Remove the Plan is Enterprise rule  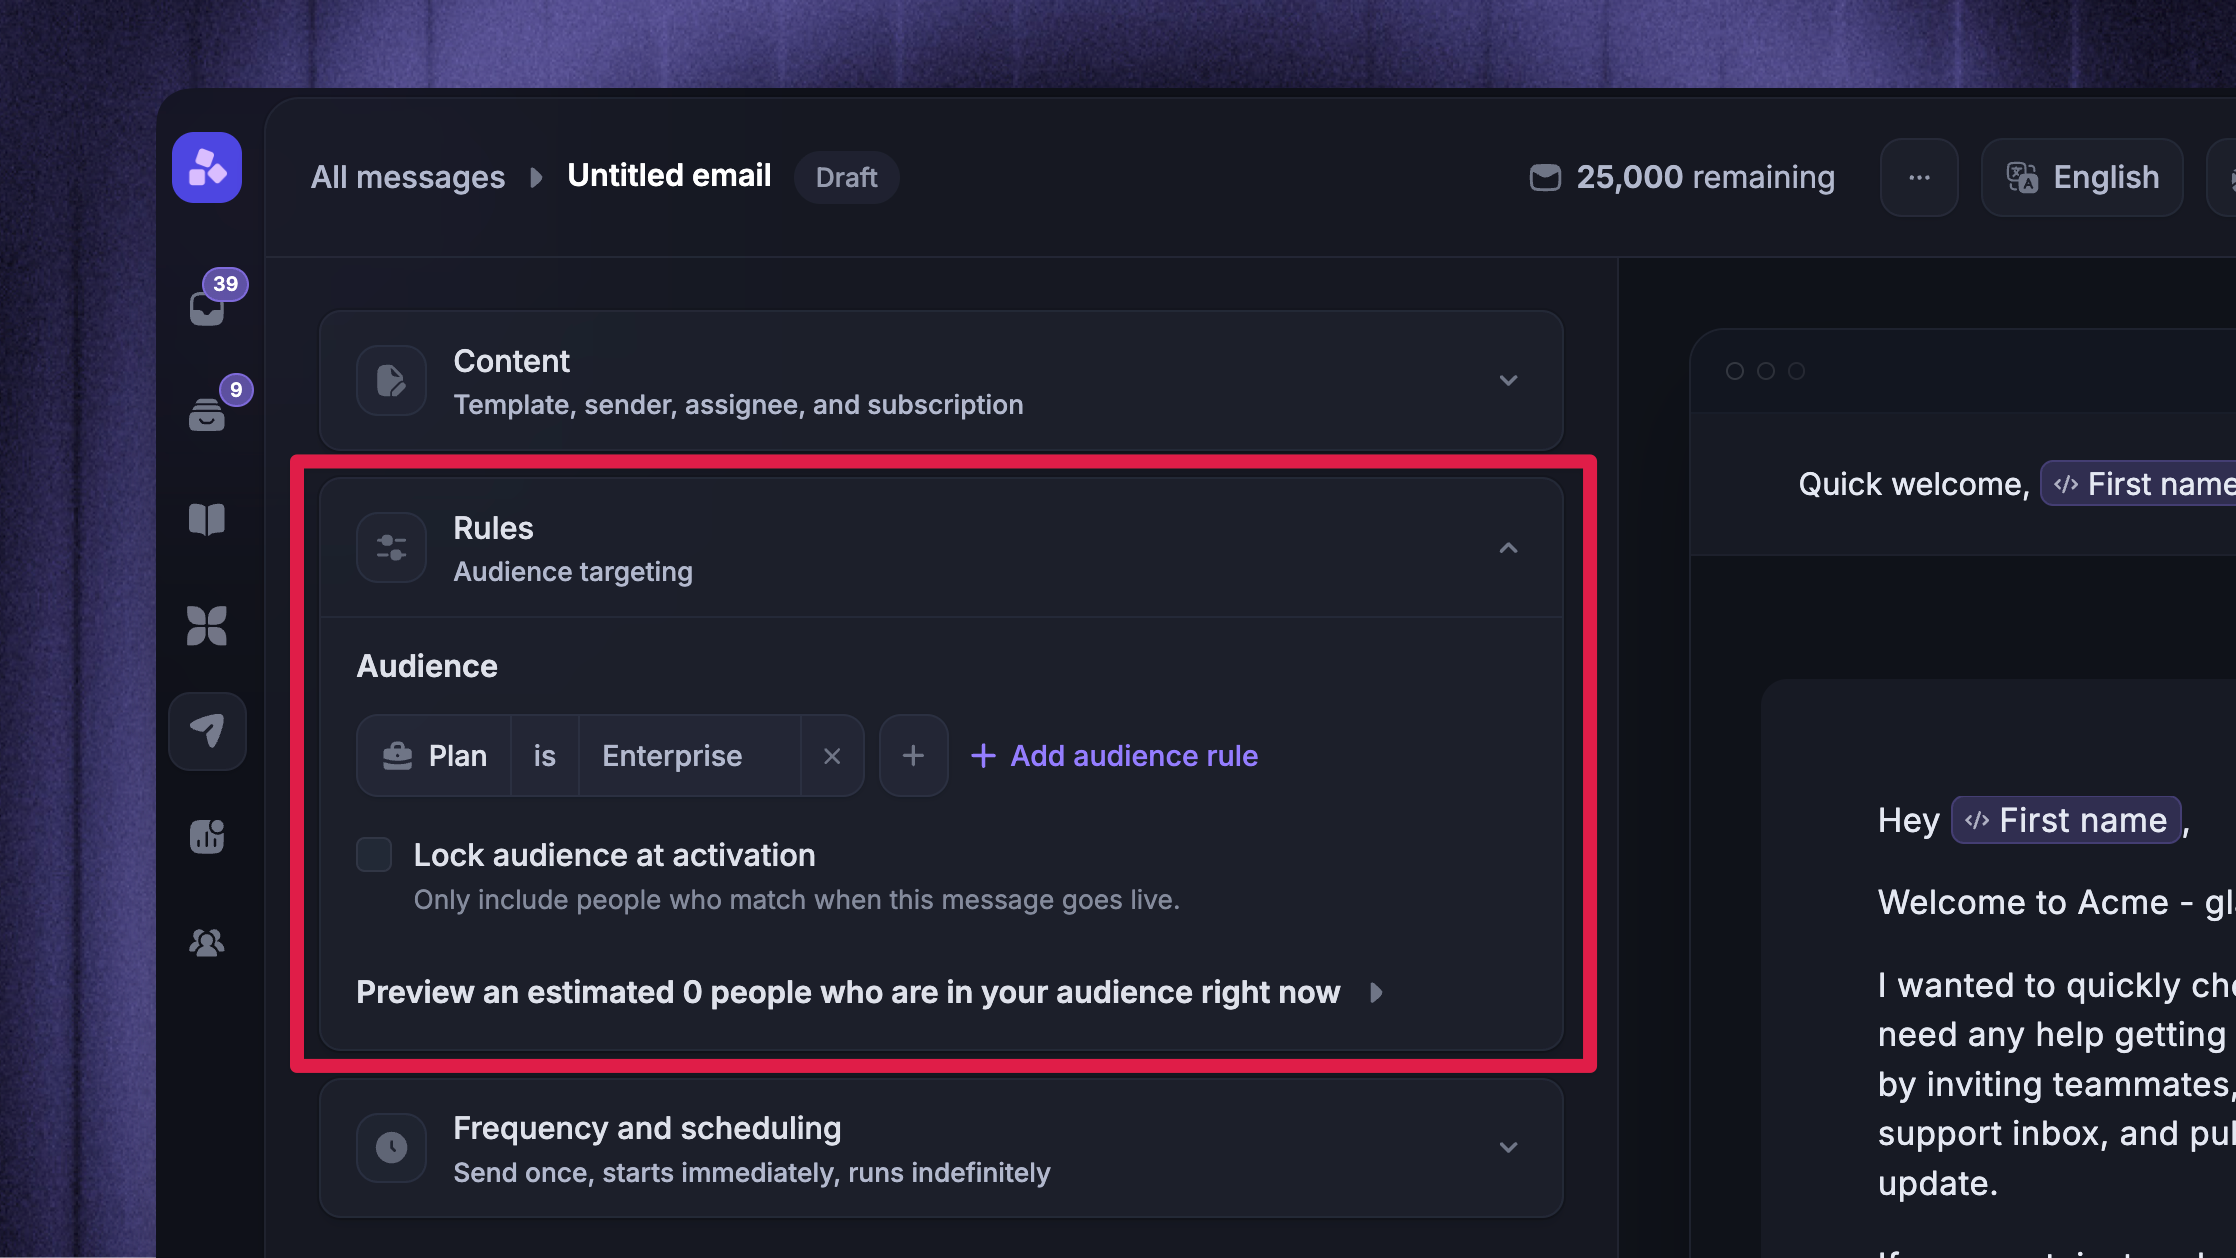coord(832,756)
